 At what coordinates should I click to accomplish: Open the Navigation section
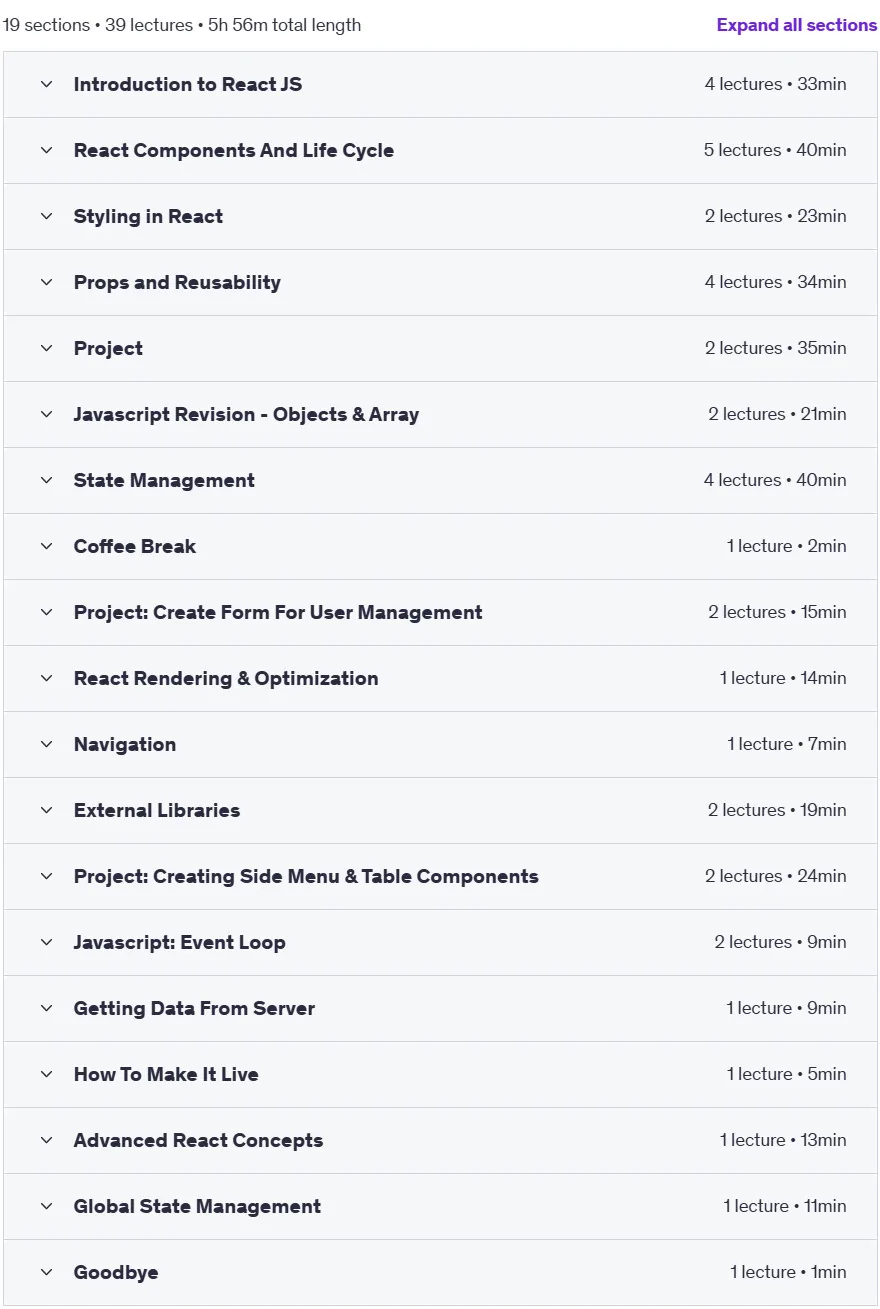click(x=440, y=744)
